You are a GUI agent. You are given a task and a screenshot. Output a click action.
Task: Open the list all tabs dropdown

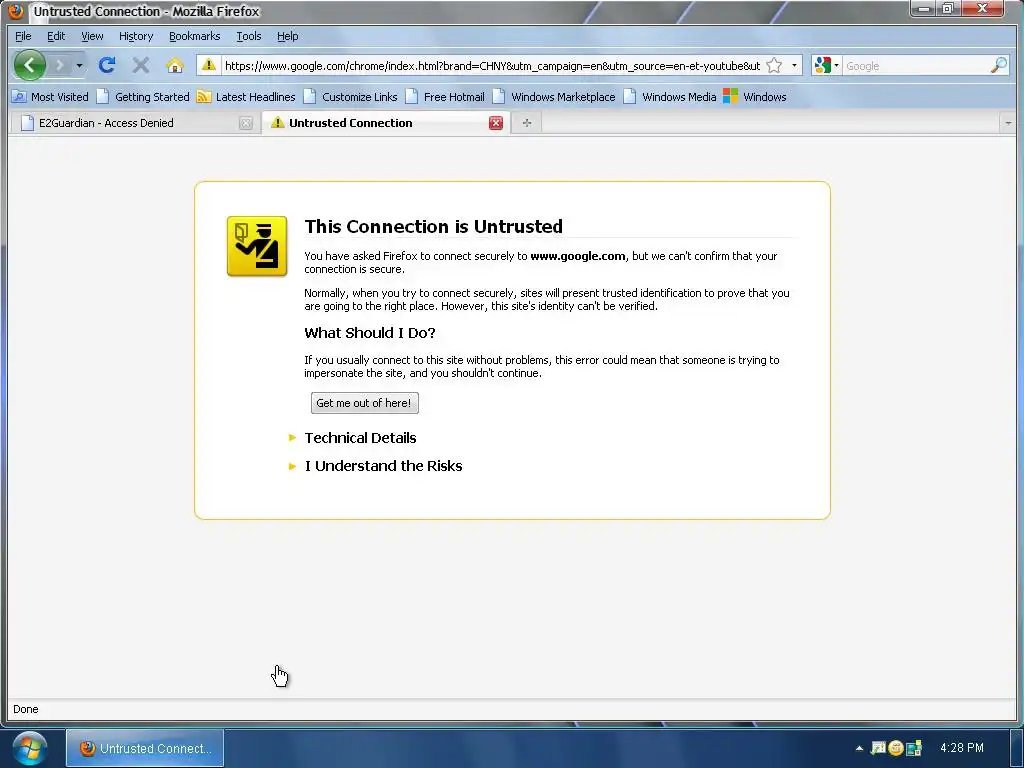pyautogui.click(x=1008, y=123)
